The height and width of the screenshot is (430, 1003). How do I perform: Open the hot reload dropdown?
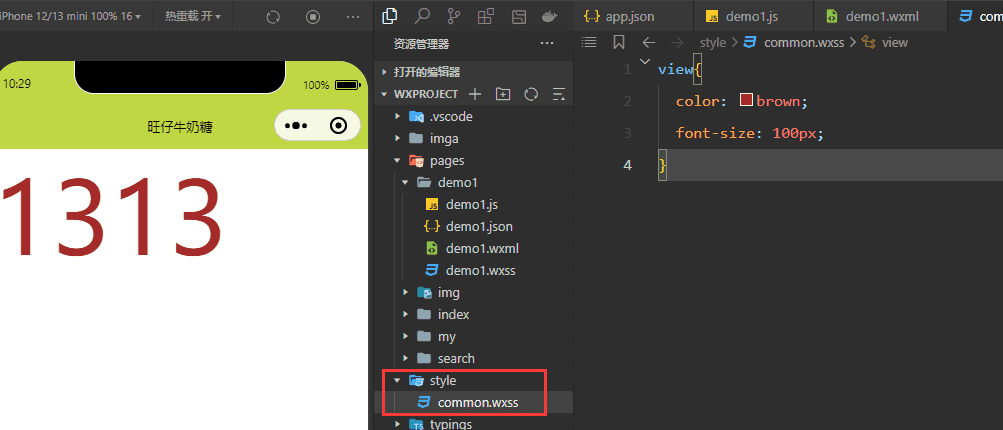[192, 17]
